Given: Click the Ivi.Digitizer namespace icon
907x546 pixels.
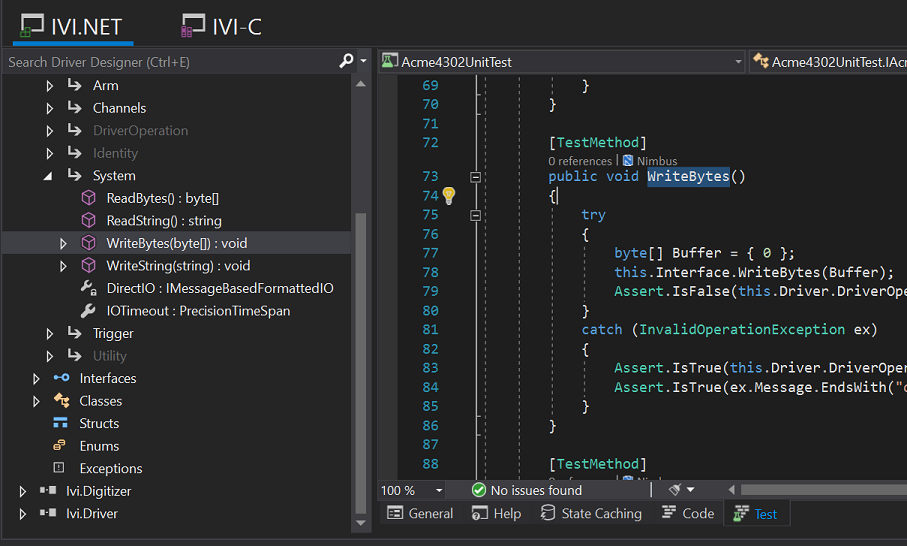Looking at the screenshot, I should [x=48, y=490].
